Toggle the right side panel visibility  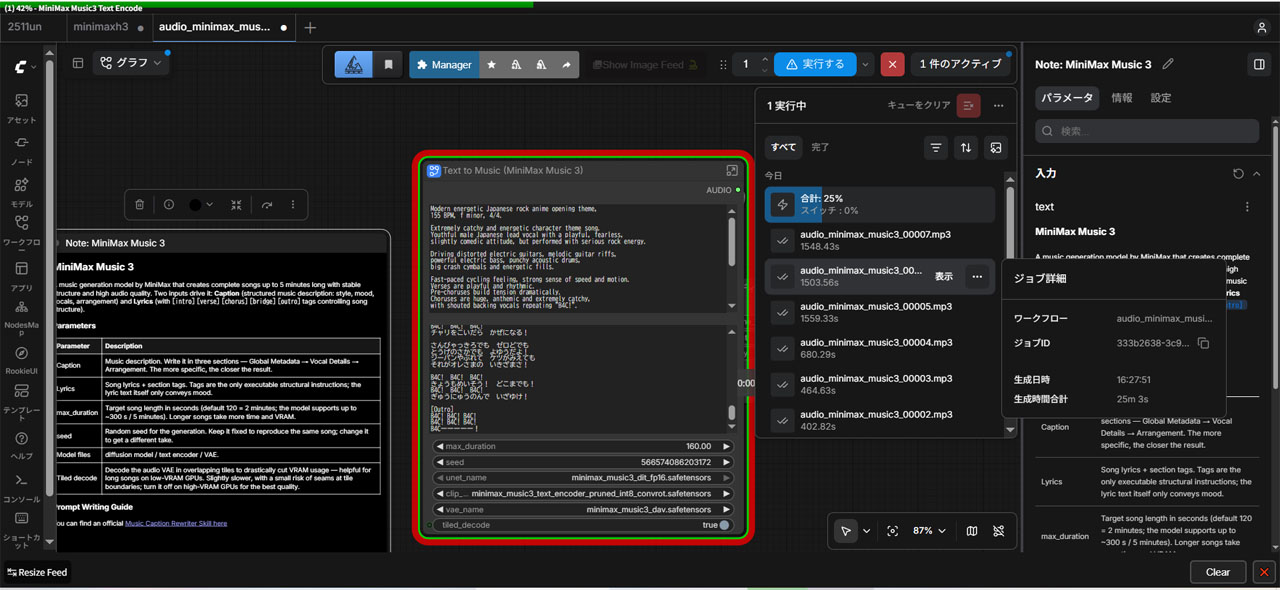1259,64
